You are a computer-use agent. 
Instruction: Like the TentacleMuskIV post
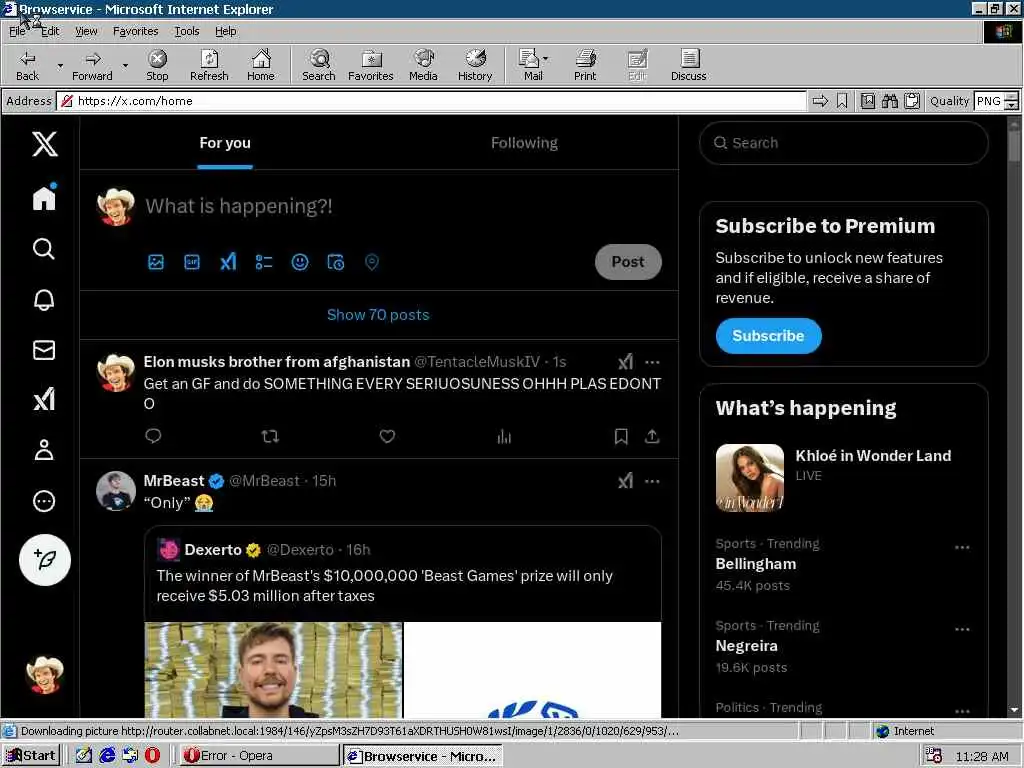coord(387,436)
